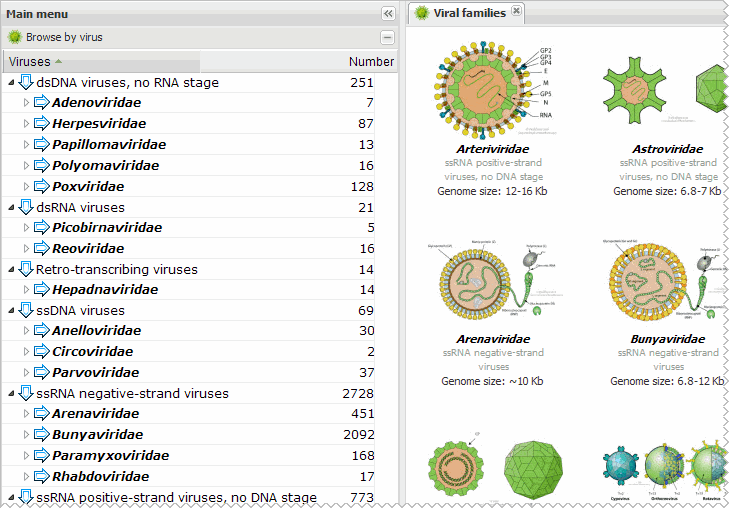Click ssRNA negative-strand viruses down-arrow icon

point(26,393)
